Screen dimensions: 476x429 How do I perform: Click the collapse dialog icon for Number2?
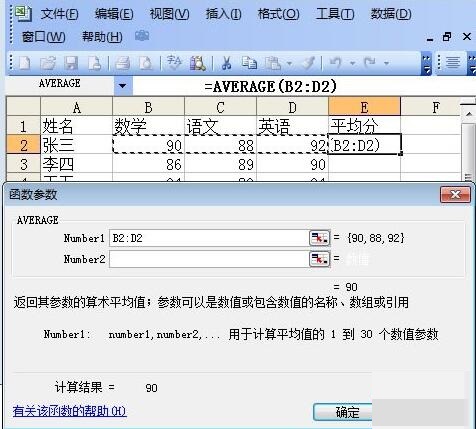pos(320,259)
